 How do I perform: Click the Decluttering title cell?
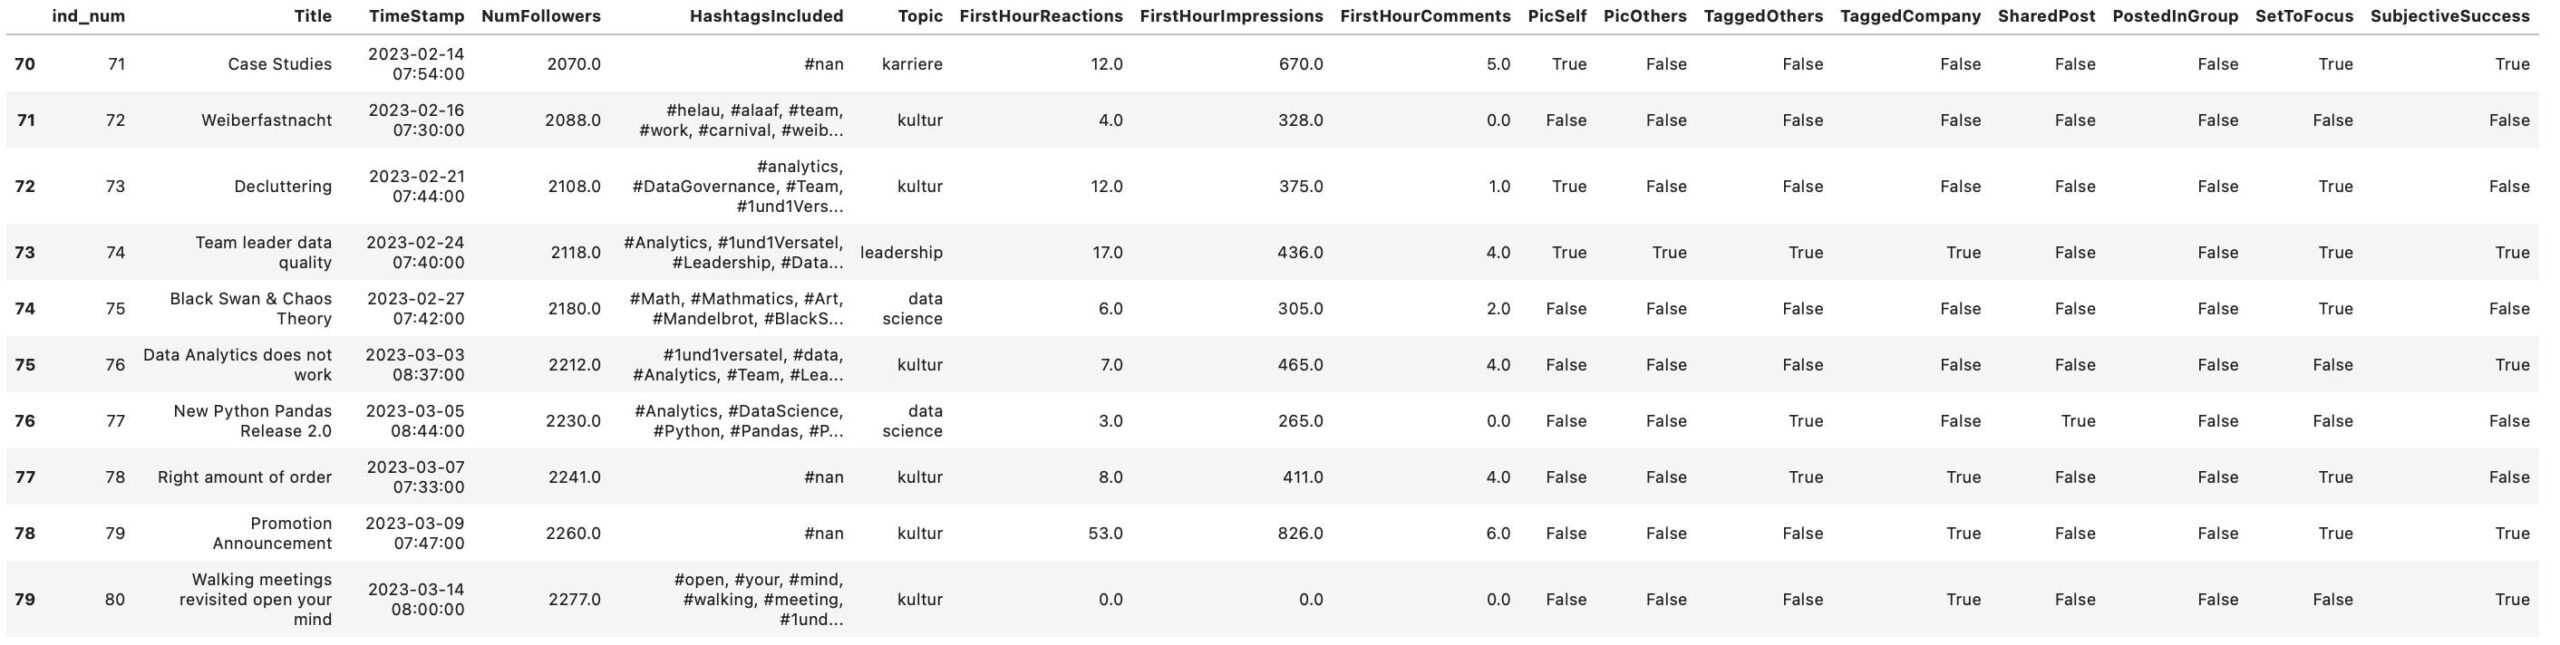282,186
